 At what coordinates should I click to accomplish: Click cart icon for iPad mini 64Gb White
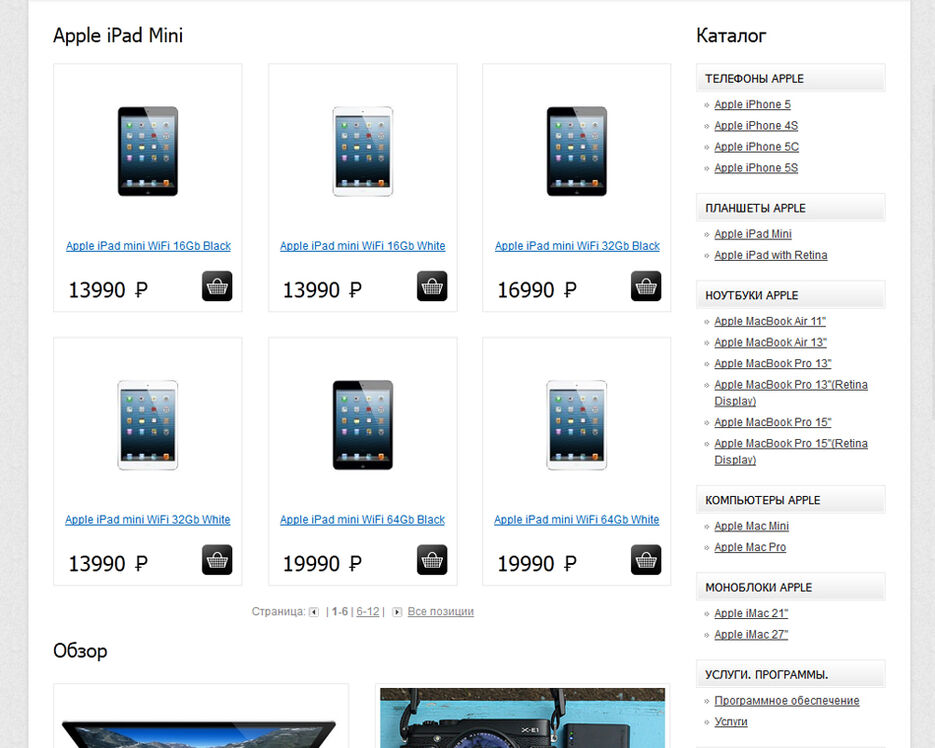click(x=646, y=560)
